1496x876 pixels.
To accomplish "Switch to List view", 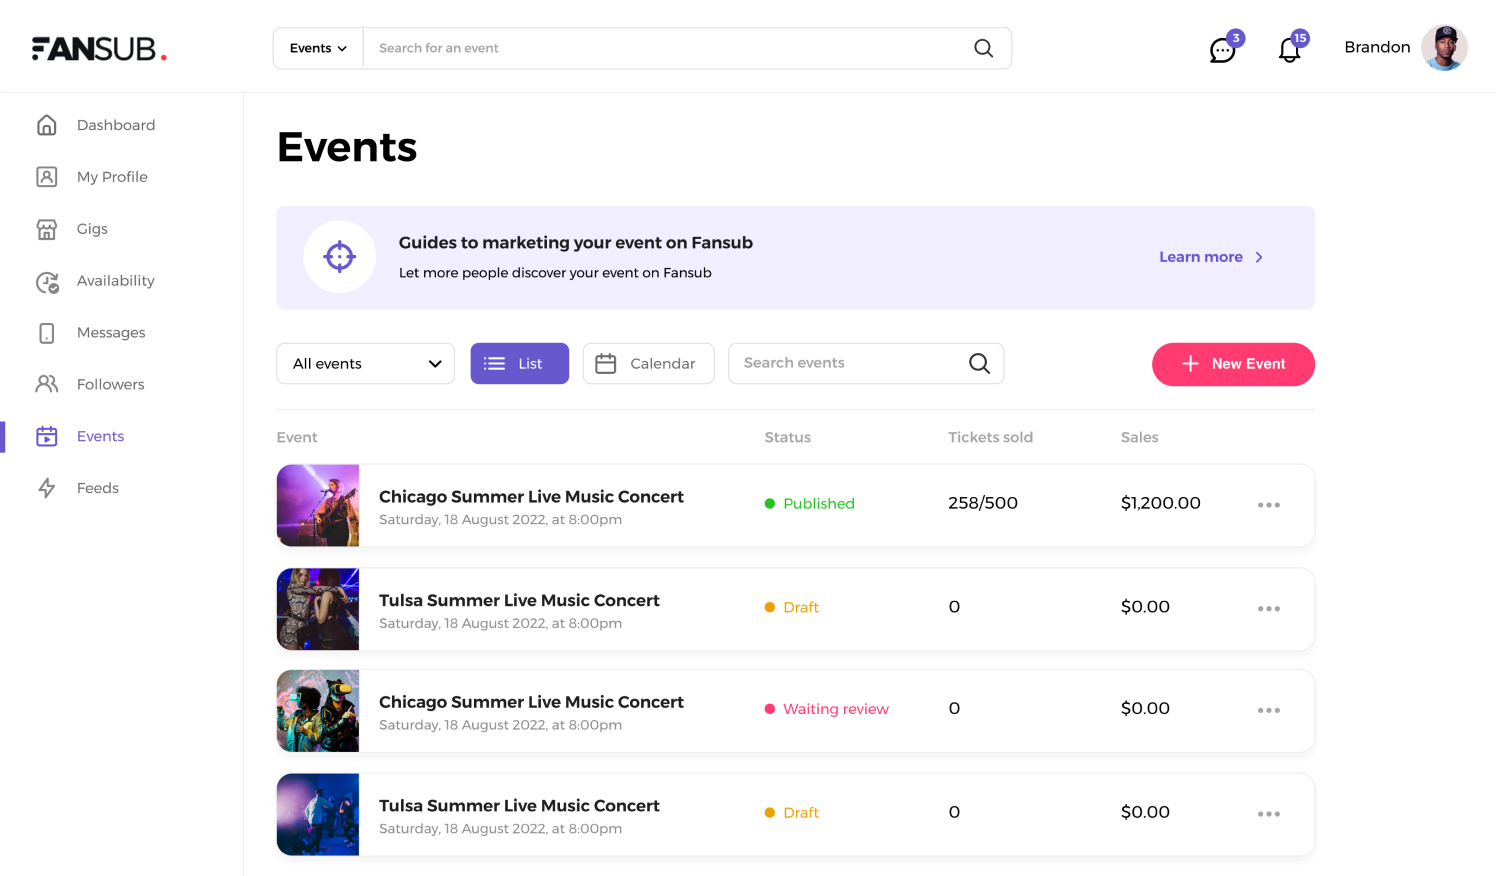I will (x=520, y=364).
